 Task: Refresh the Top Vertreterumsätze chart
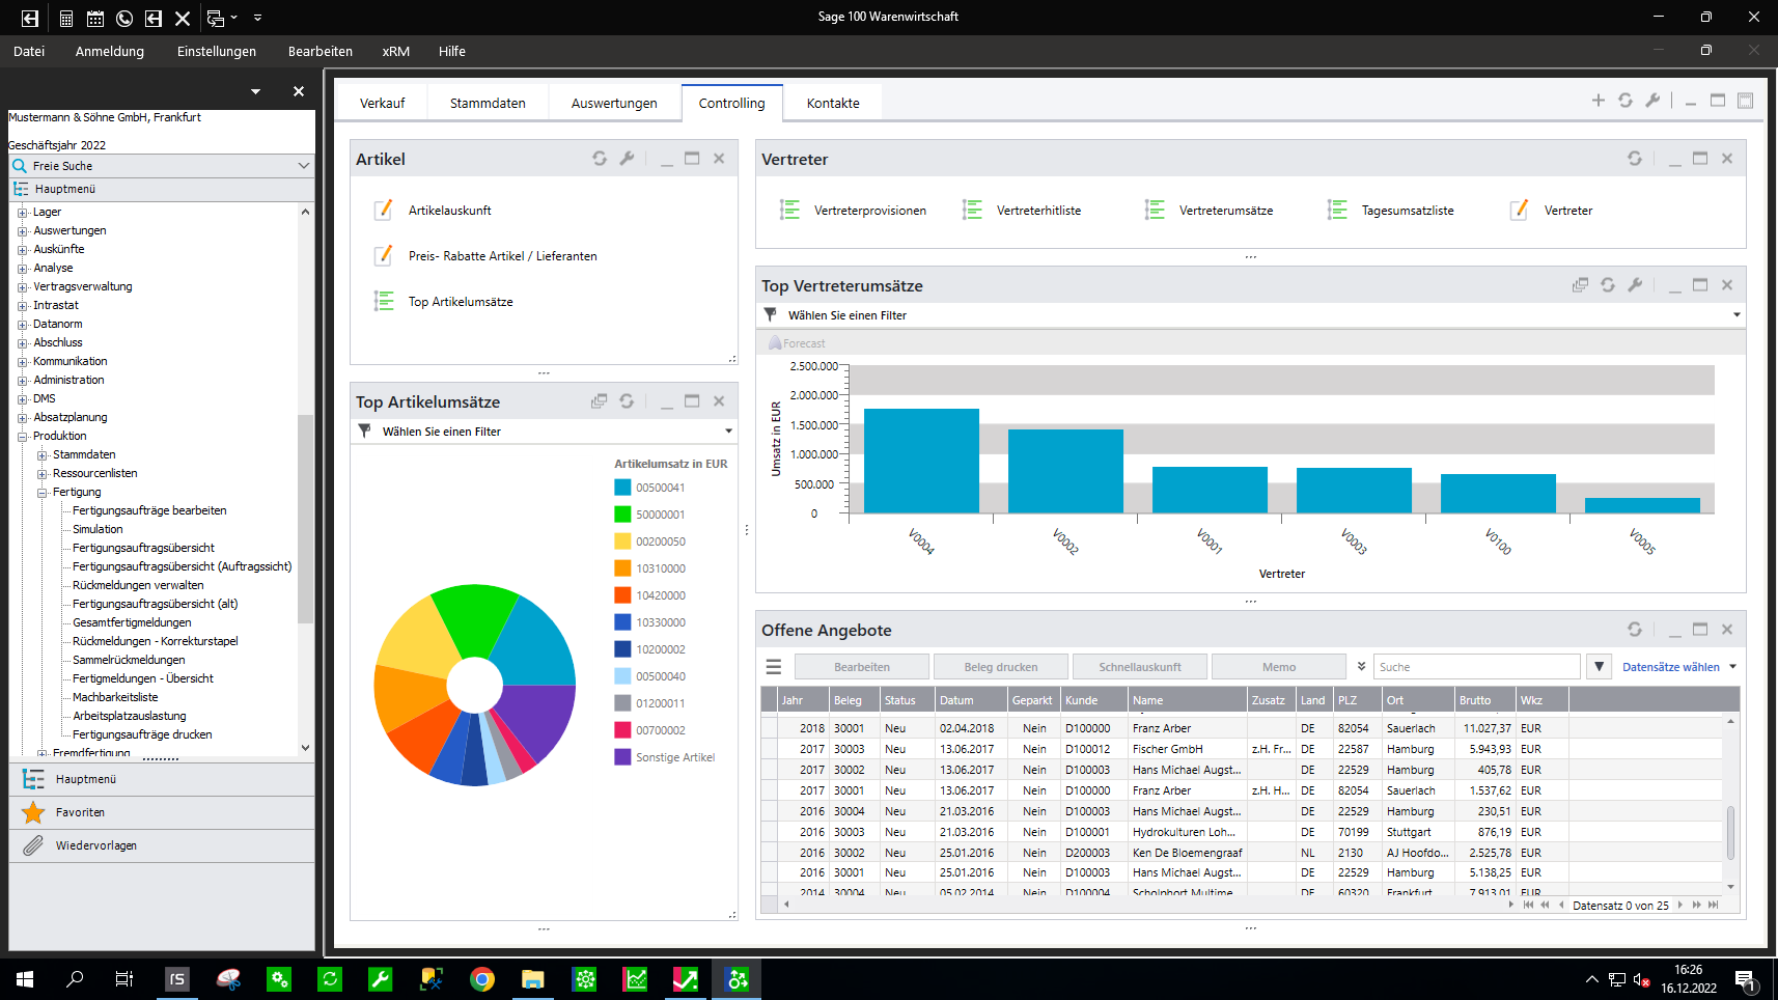click(1607, 285)
